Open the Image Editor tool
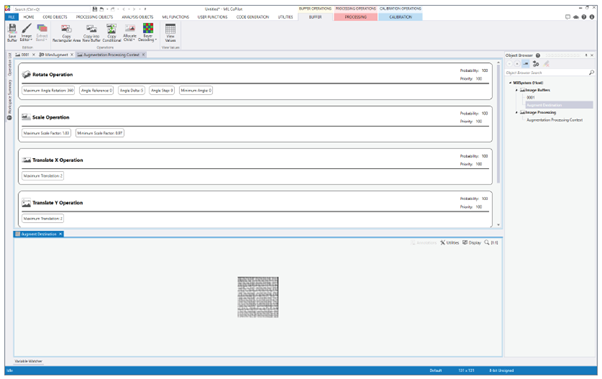The image size is (602, 379). tap(26, 32)
